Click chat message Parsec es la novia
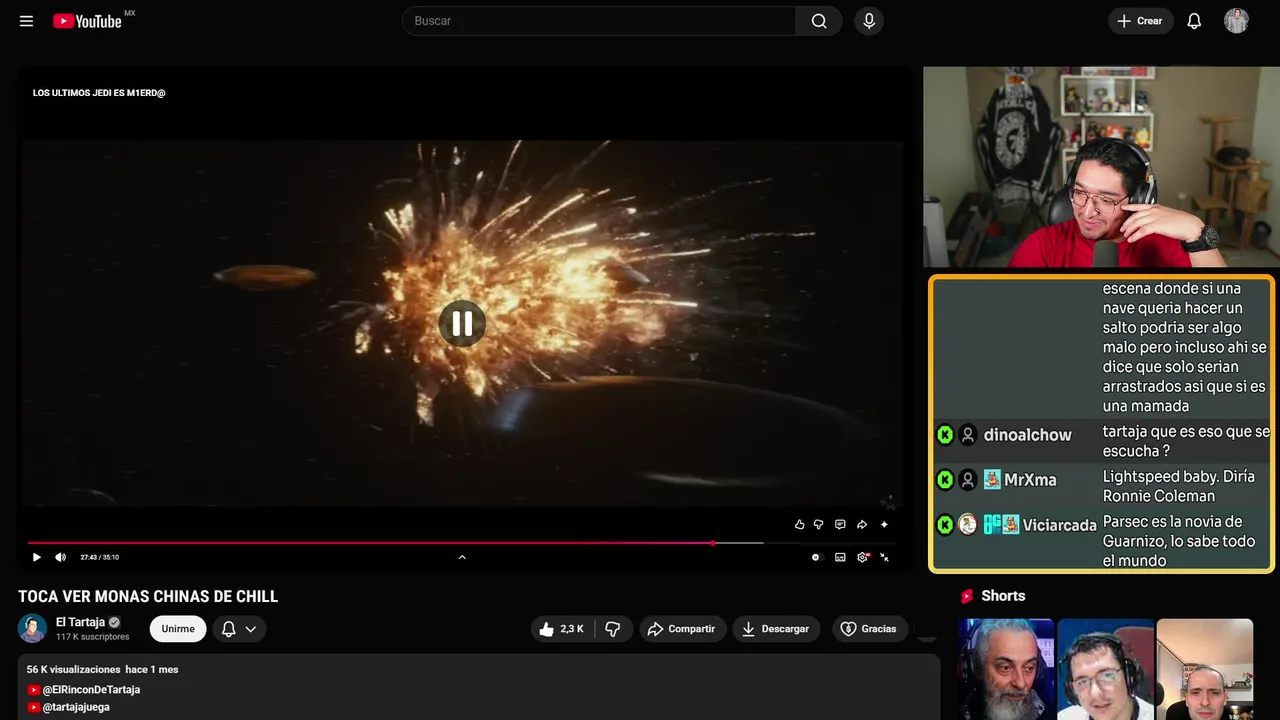This screenshot has height=720, width=1280. [1178, 541]
